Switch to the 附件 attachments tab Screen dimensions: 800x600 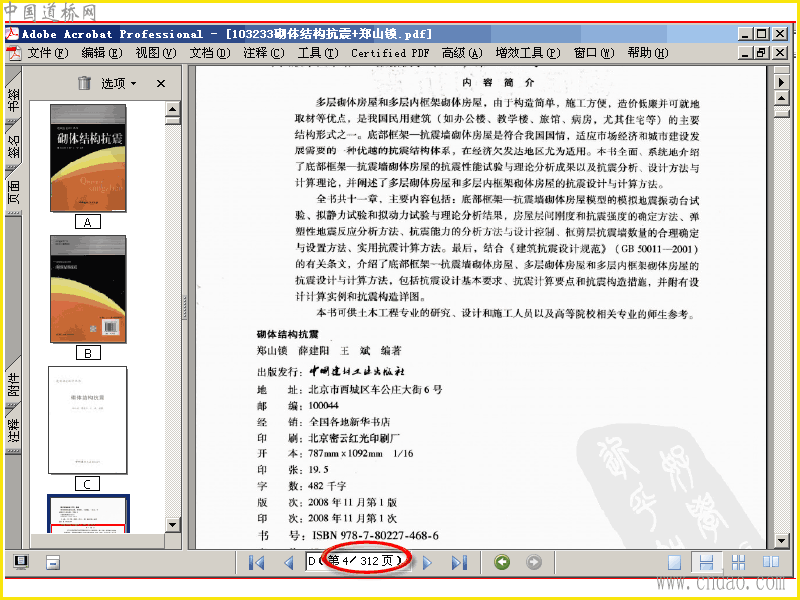click(x=13, y=384)
